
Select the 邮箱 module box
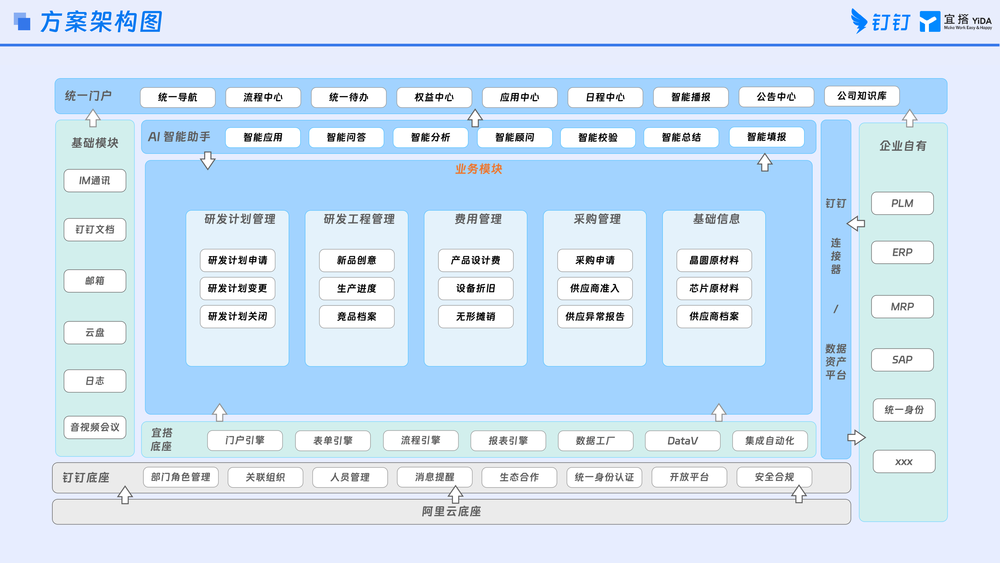point(94,281)
